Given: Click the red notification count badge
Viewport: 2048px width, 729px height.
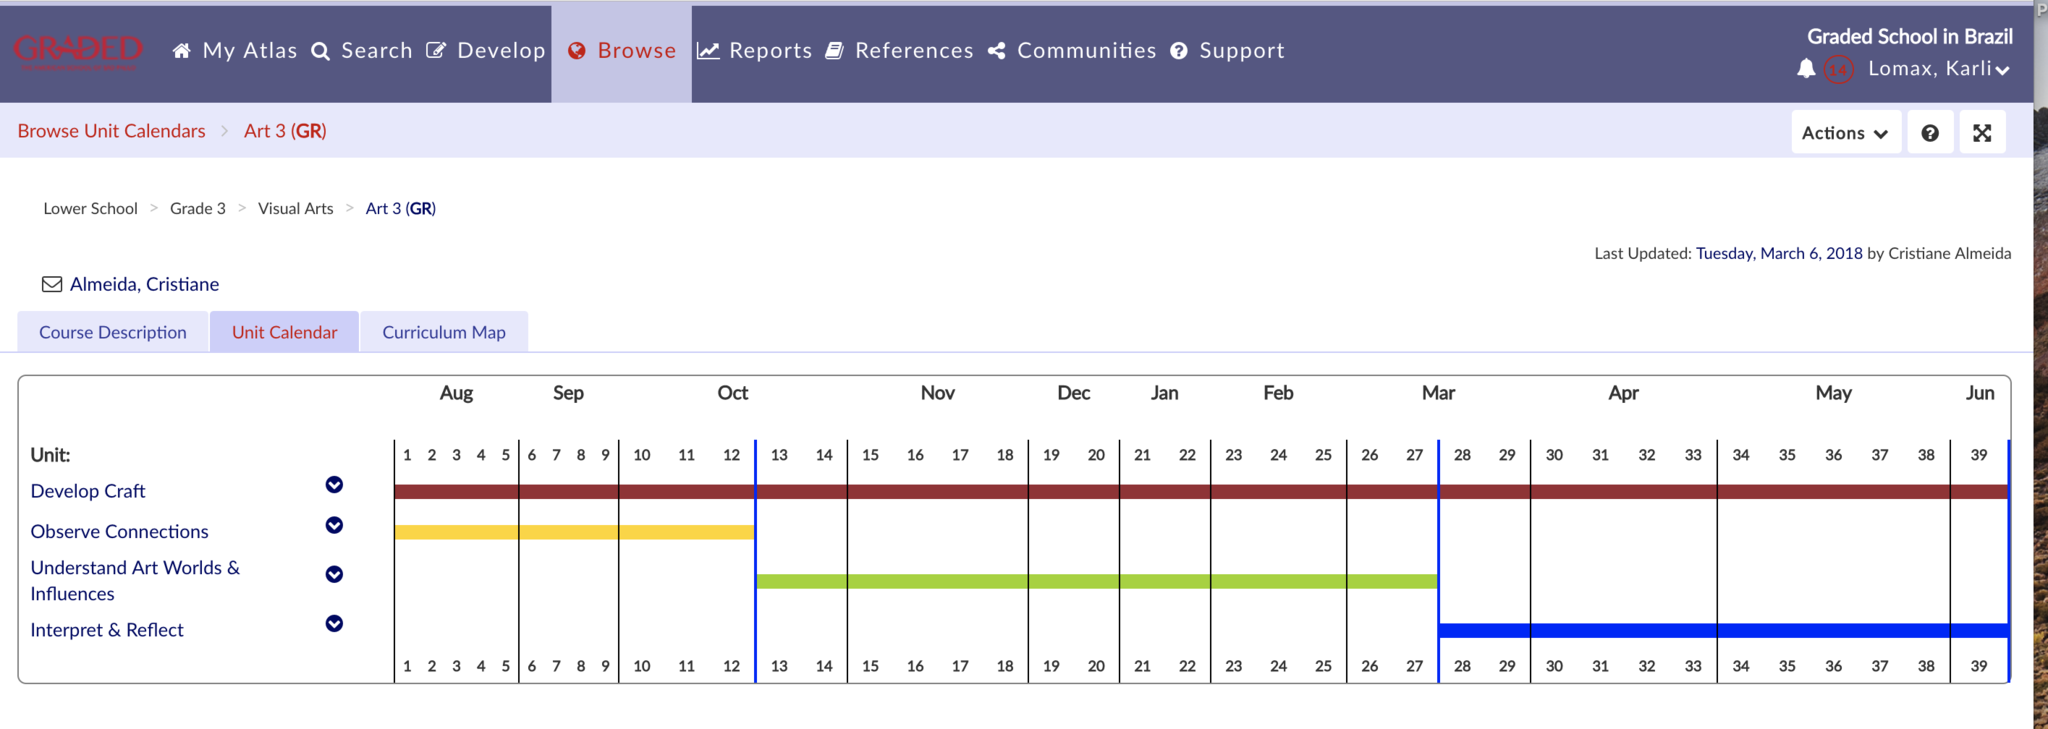Looking at the screenshot, I should (x=1838, y=69).
